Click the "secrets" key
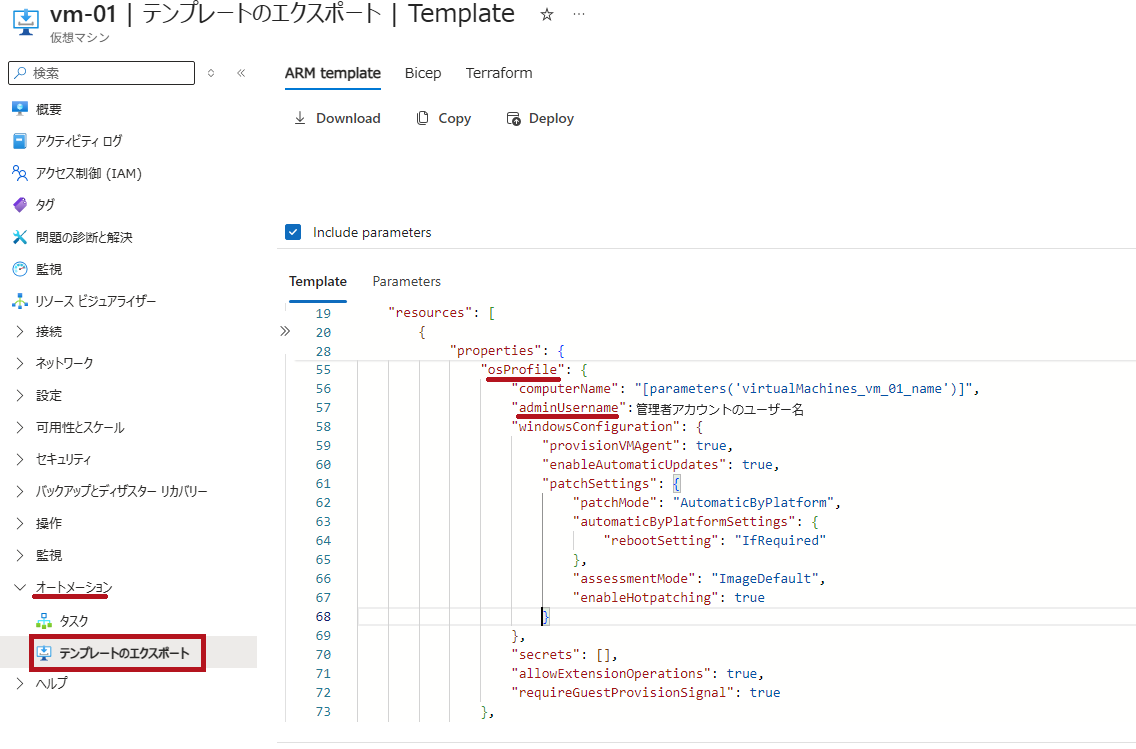1136x749 pixels. tap(546, 655)
